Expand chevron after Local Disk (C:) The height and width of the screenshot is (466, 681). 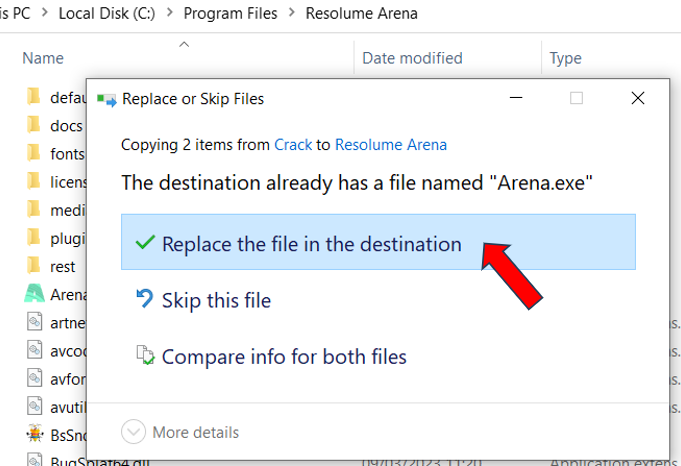[x=170, y=13]
